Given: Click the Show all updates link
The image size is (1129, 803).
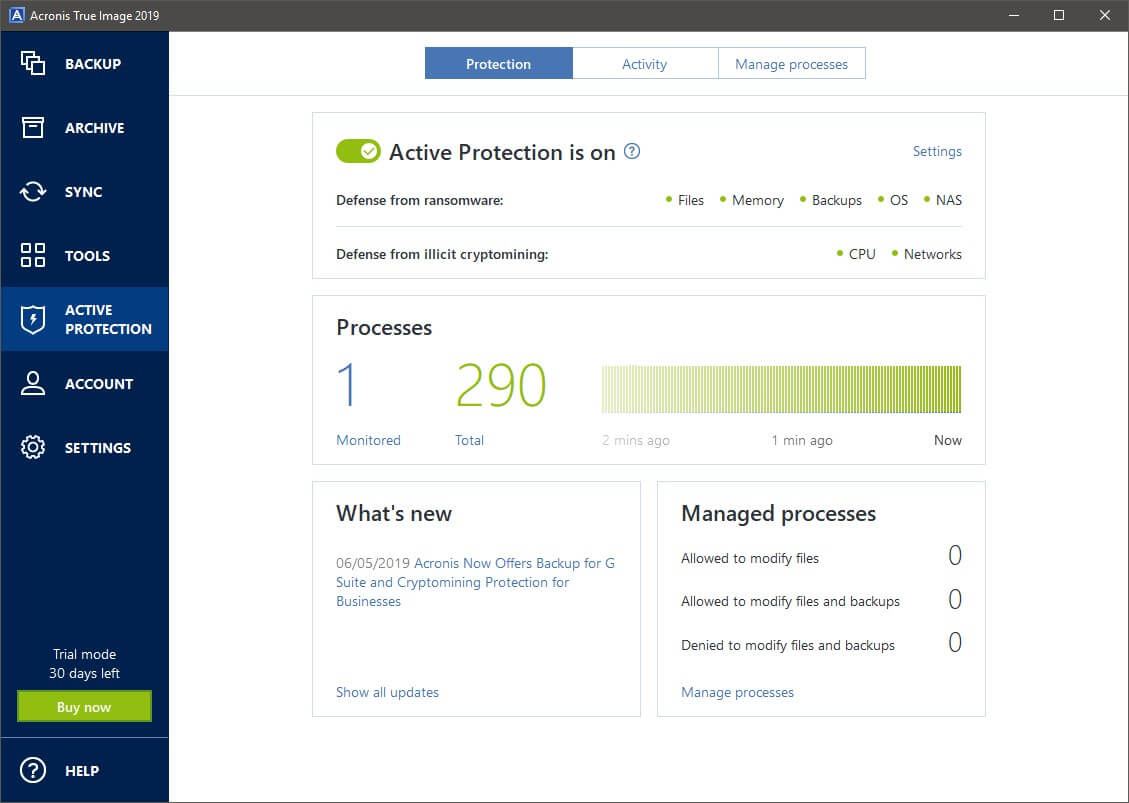Looking at the screenshot, I should pyautogui.click(x=387, y=692).
